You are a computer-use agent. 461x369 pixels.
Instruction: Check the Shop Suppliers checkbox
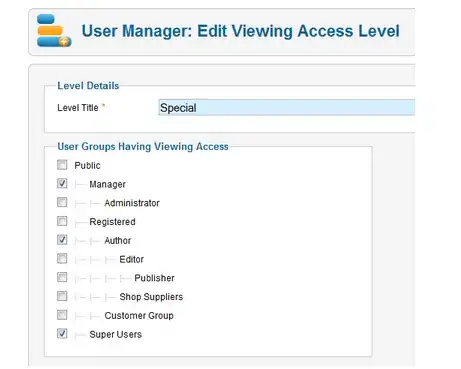[x=62, y=296]
